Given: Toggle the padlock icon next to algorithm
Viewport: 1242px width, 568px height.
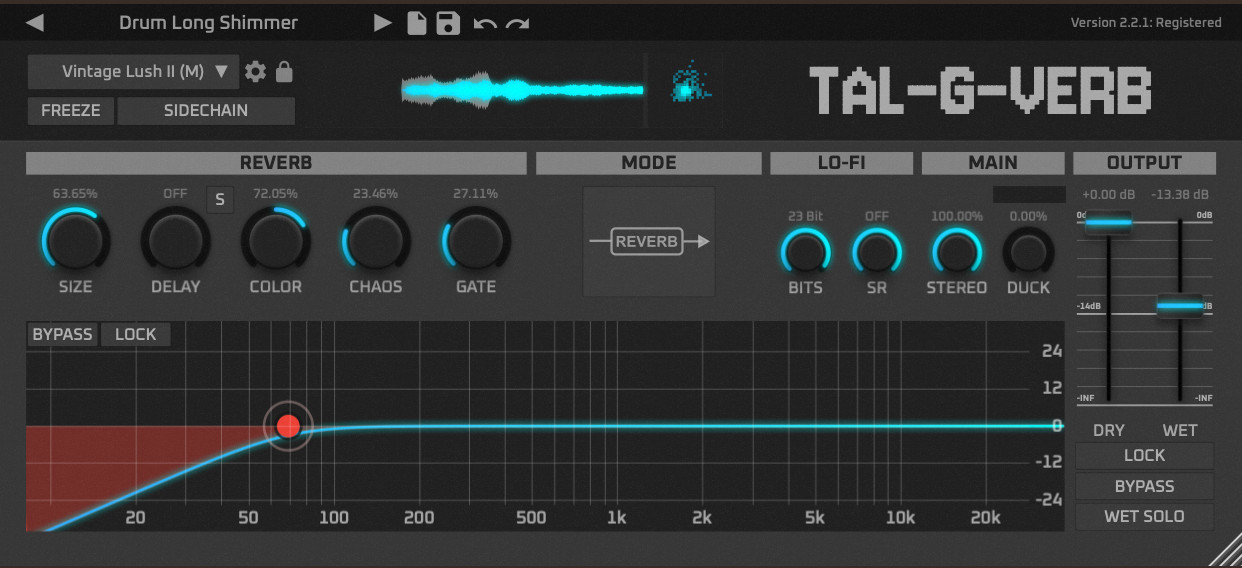Looking at the screenshot, I should 284,71.
